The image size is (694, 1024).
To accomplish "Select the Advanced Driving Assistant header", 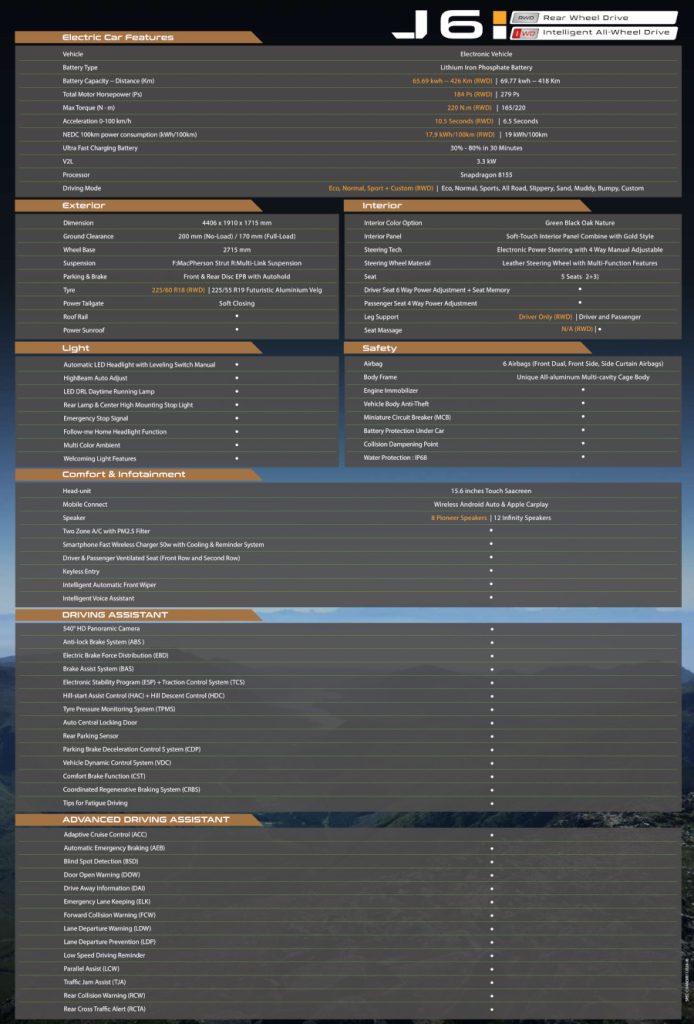I will (x=146, y=819).
